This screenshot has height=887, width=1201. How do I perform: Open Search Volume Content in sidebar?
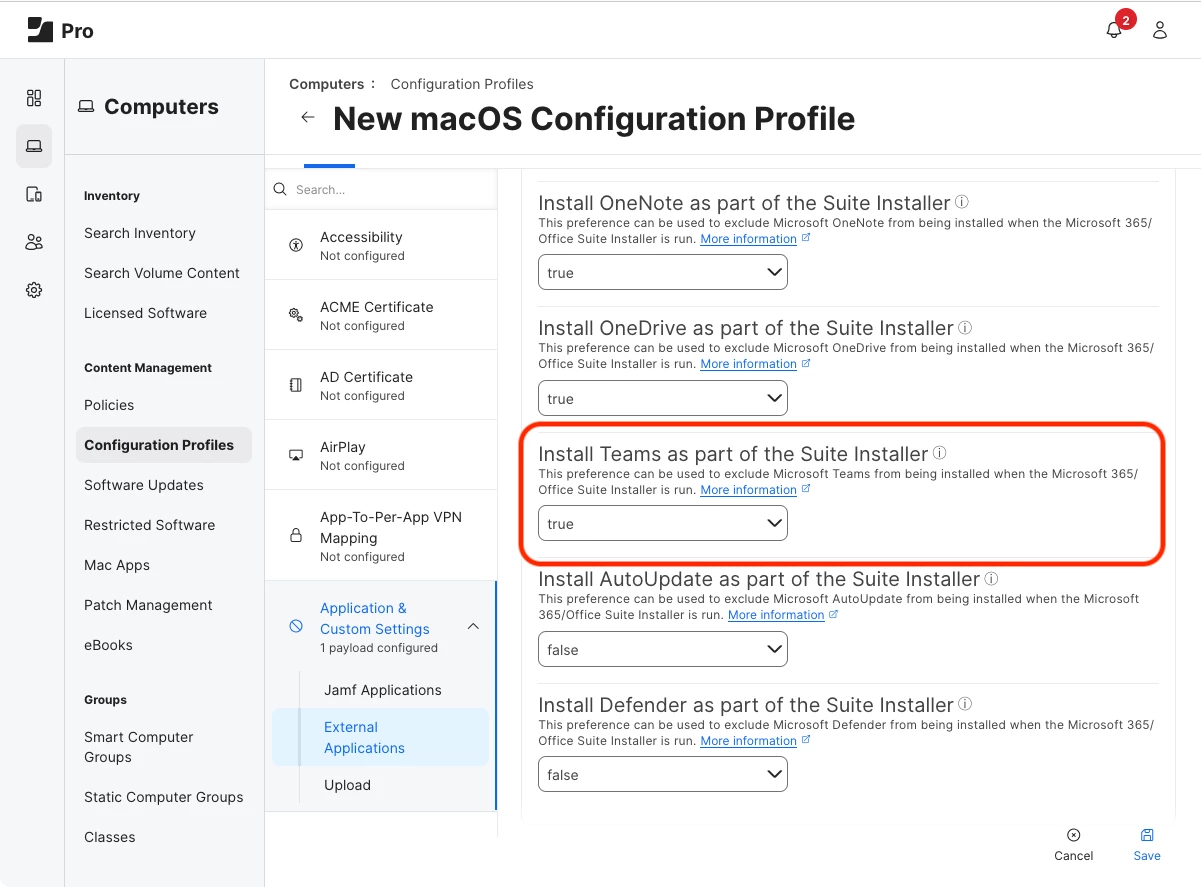point(162,273)
